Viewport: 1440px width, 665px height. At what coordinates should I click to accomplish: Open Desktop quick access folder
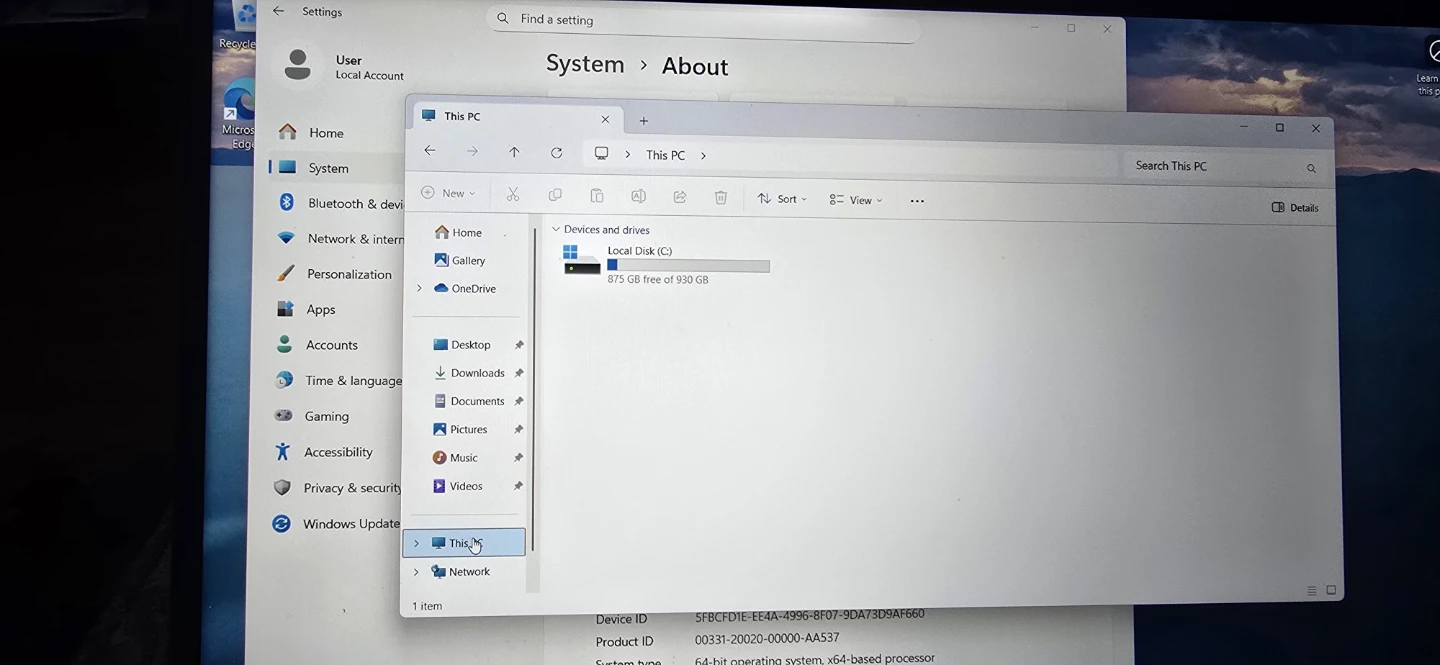tap(462, 344)
